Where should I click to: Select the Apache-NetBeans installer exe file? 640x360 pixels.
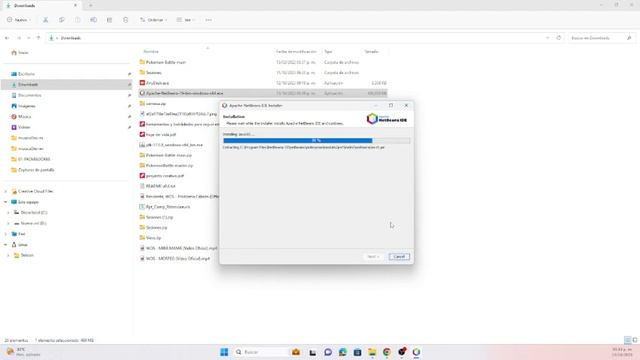(263, 93)
